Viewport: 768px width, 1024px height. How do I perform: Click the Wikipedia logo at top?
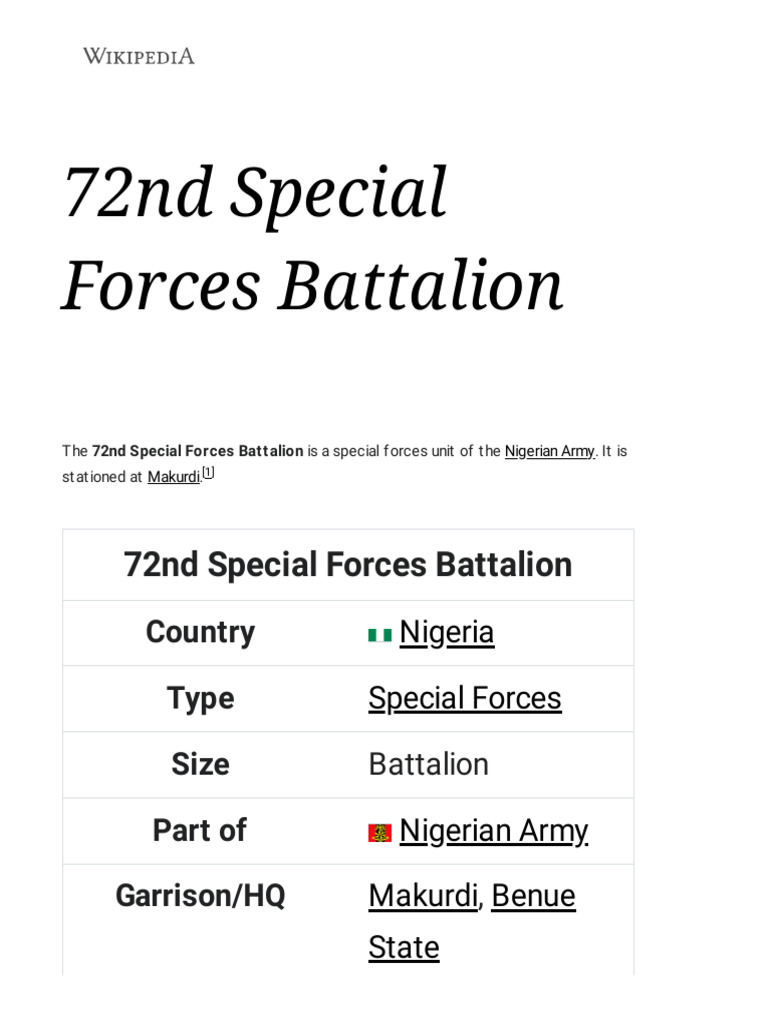[x=138, y=56]
